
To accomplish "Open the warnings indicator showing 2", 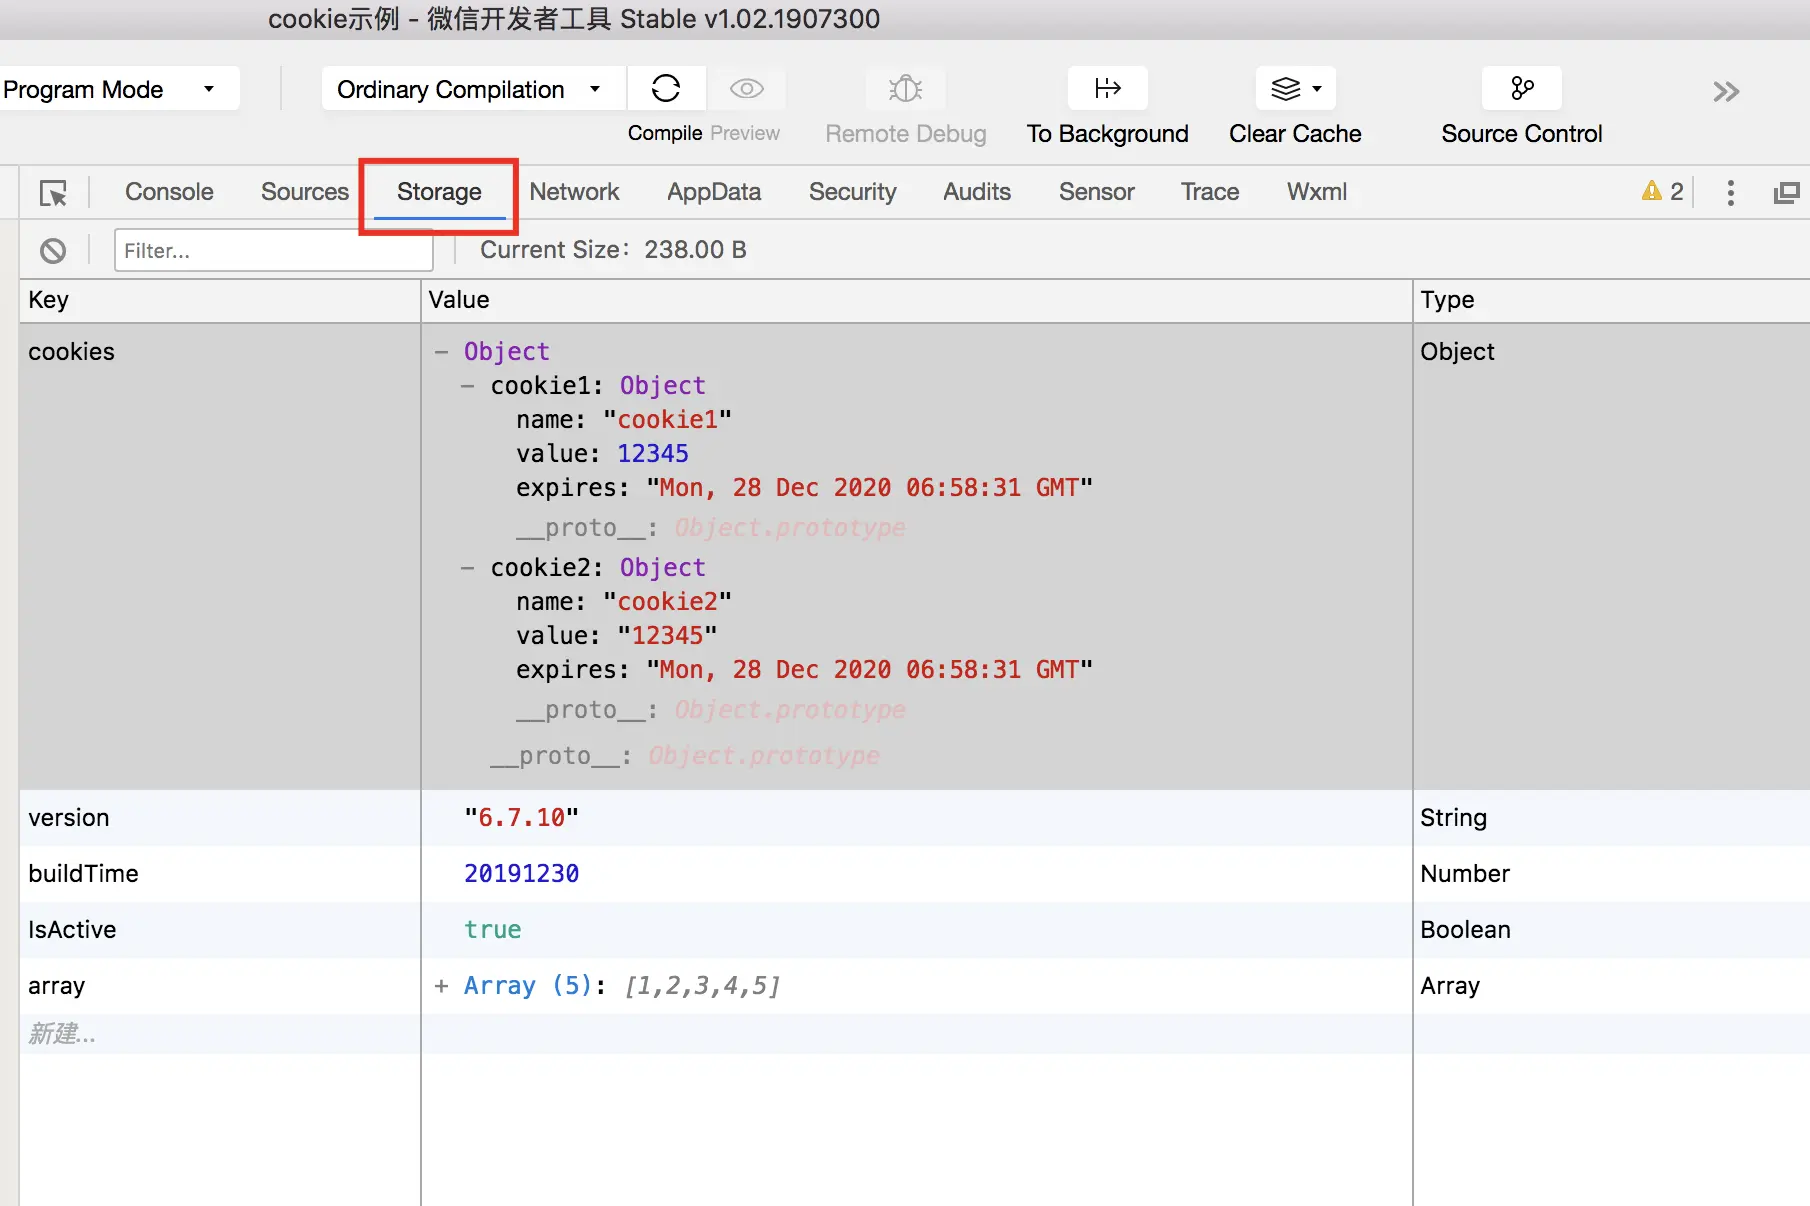I will tap(1663, 191).
